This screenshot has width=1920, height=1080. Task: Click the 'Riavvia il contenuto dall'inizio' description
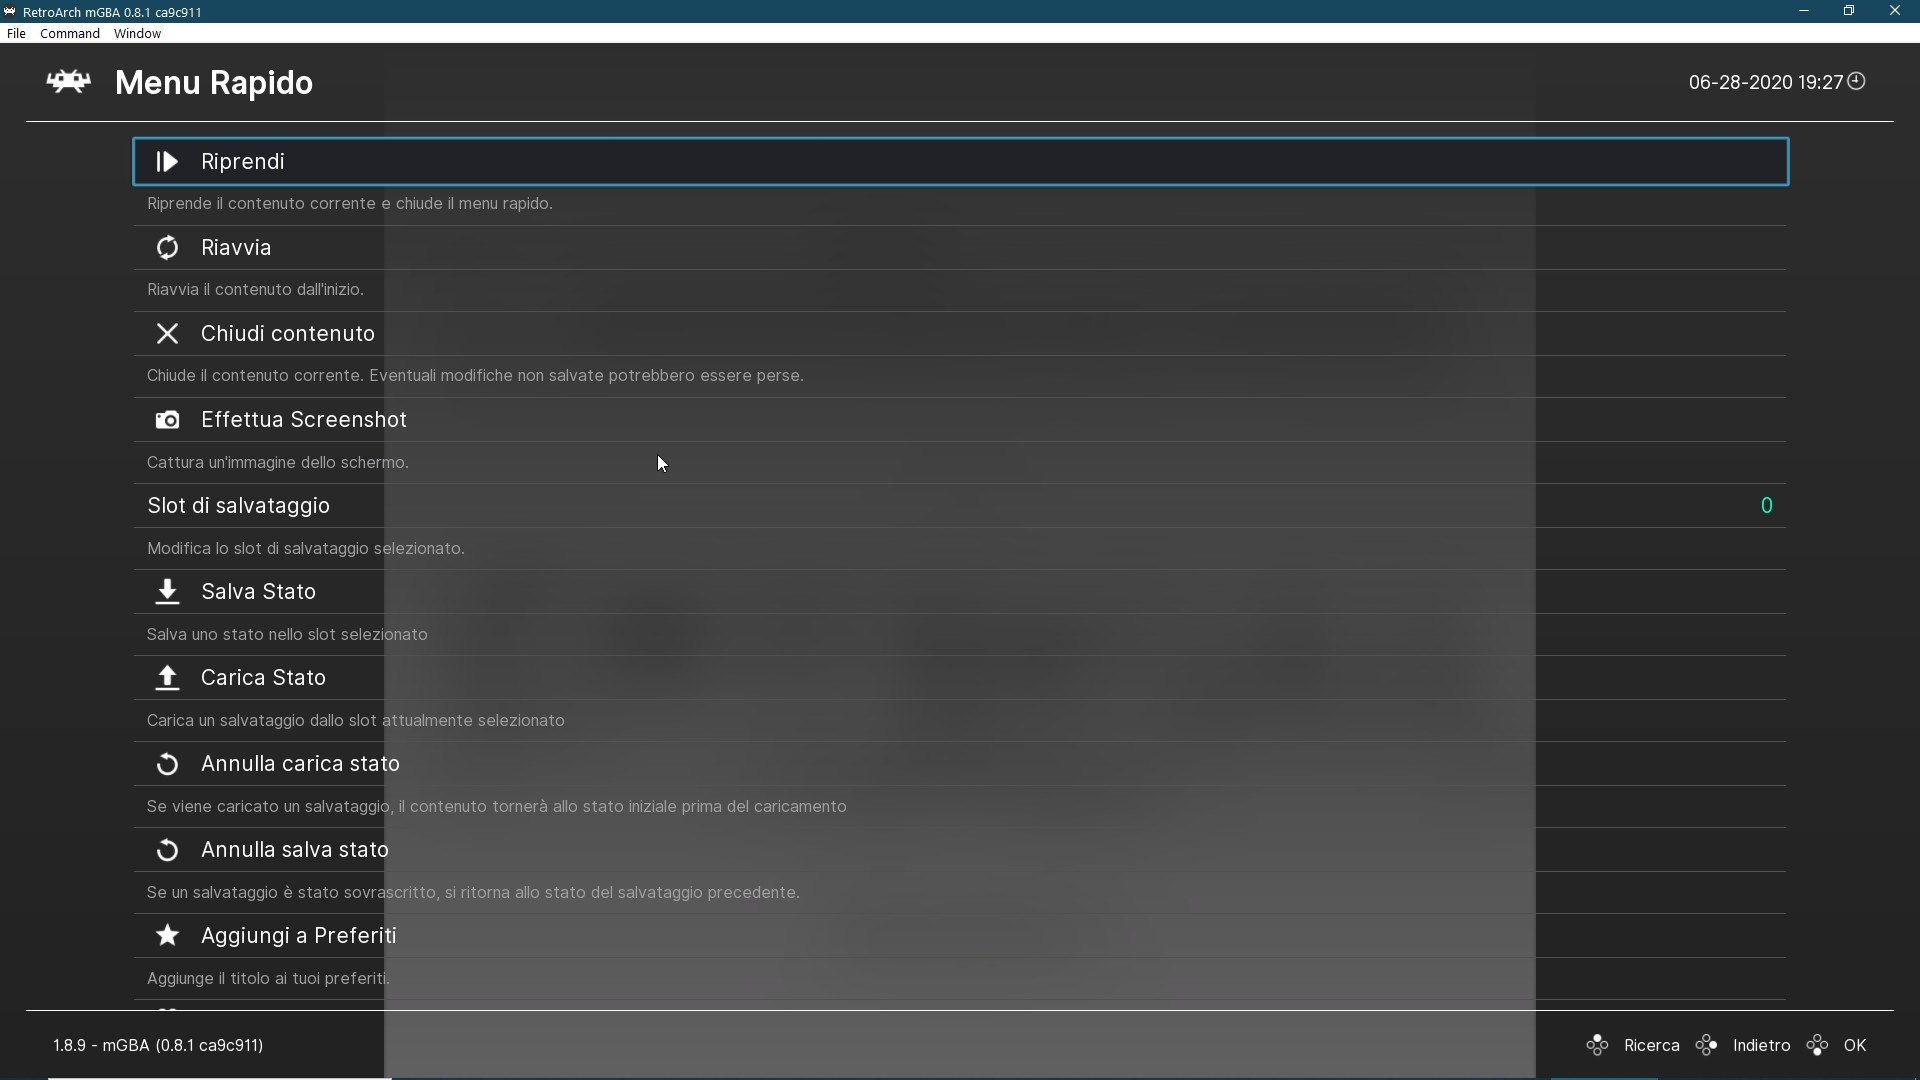tap(255, 289)
